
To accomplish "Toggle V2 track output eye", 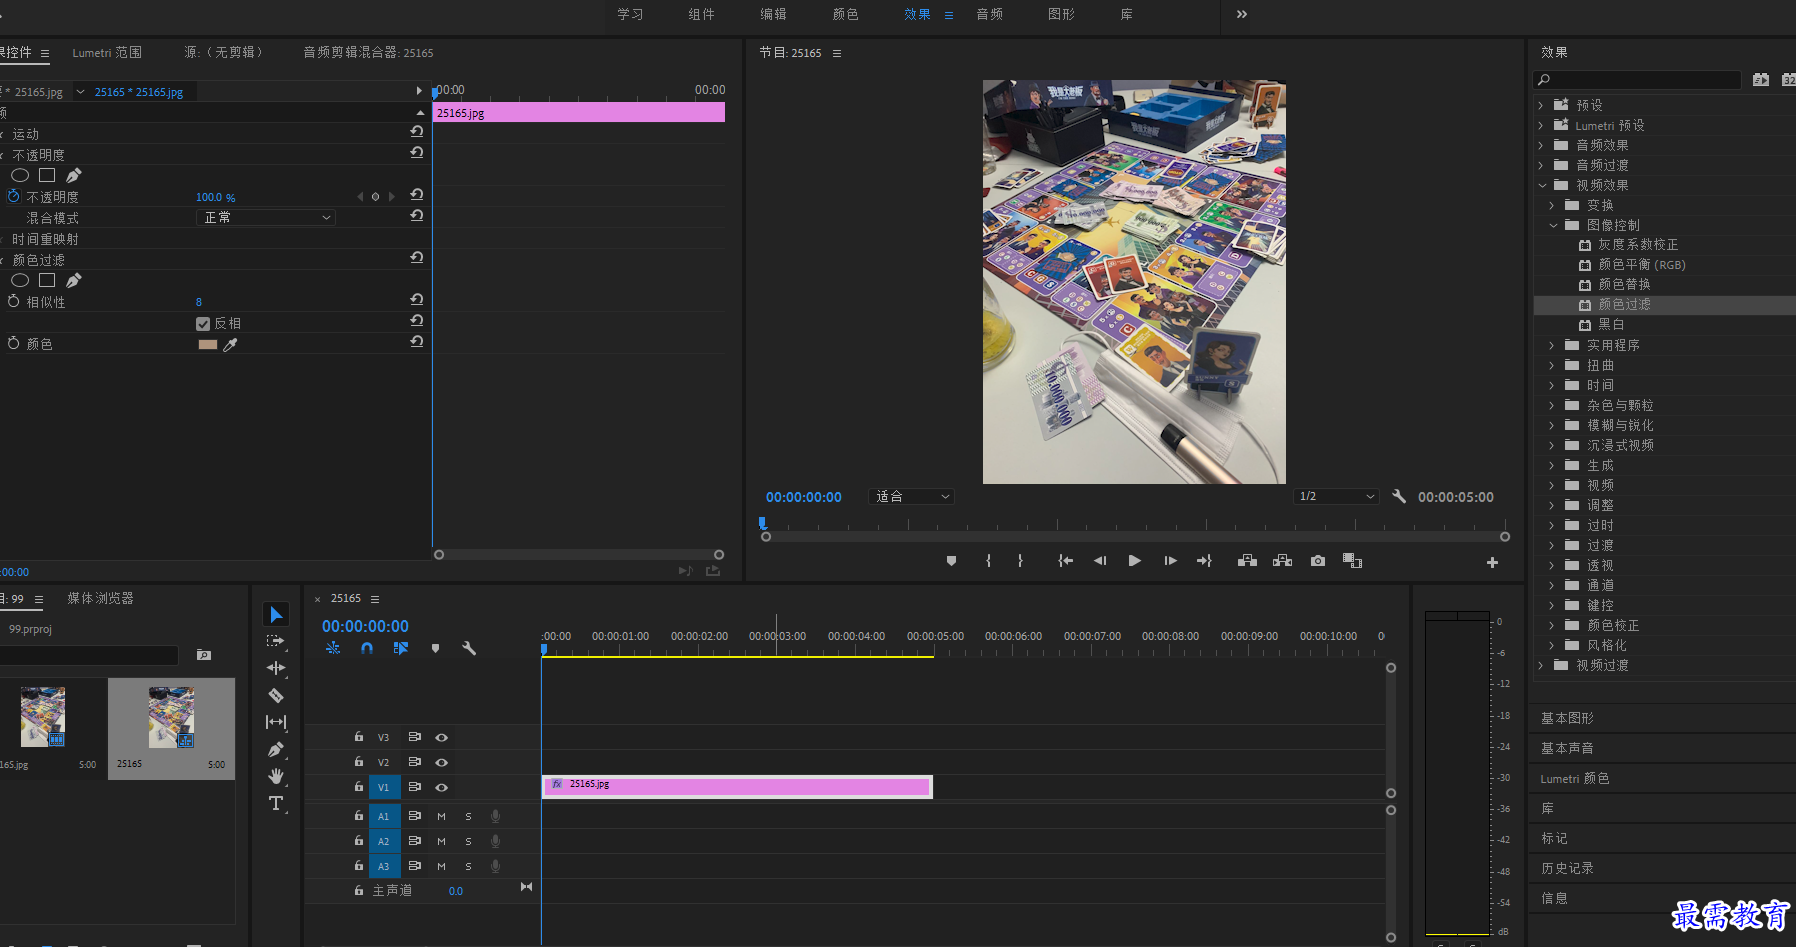I will (x=441, y=762).
